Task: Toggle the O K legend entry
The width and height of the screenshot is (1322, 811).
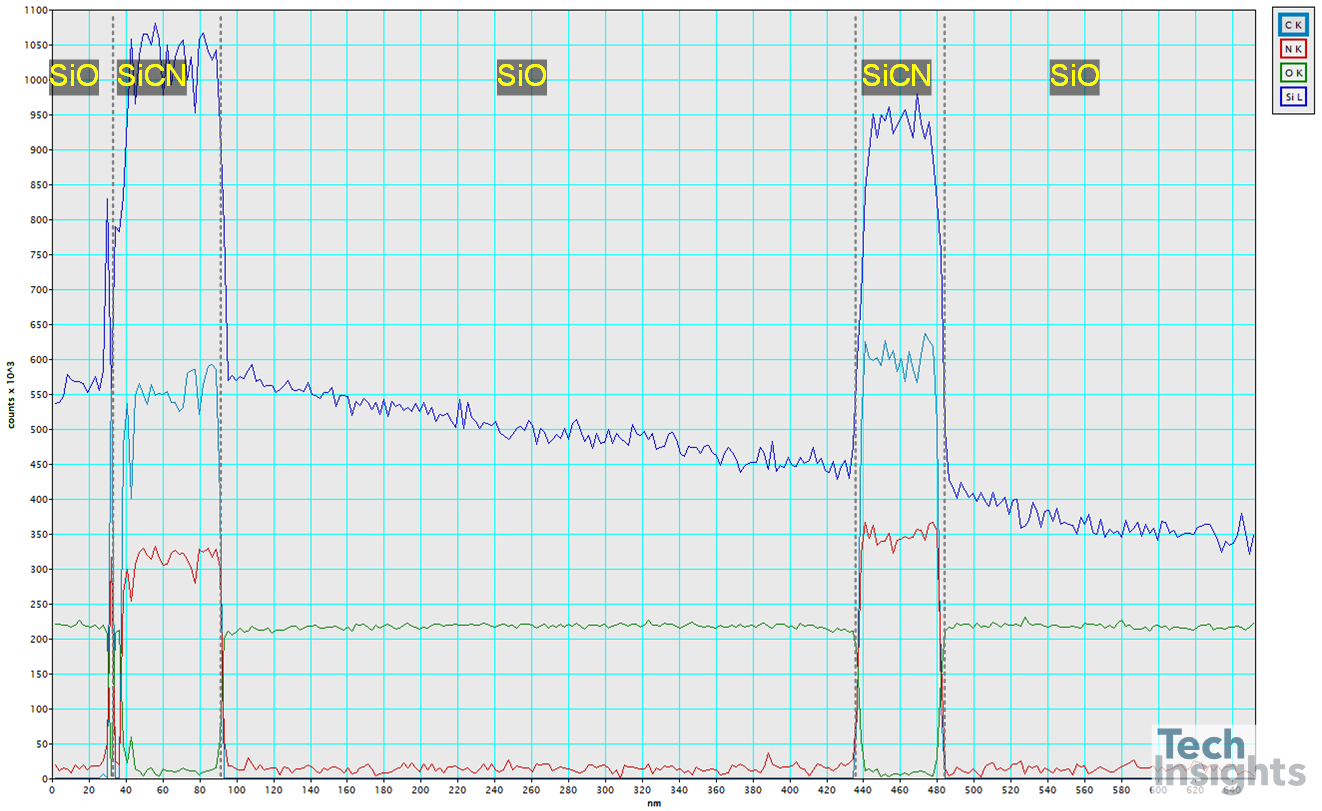Action: [x=1292, y=73]
